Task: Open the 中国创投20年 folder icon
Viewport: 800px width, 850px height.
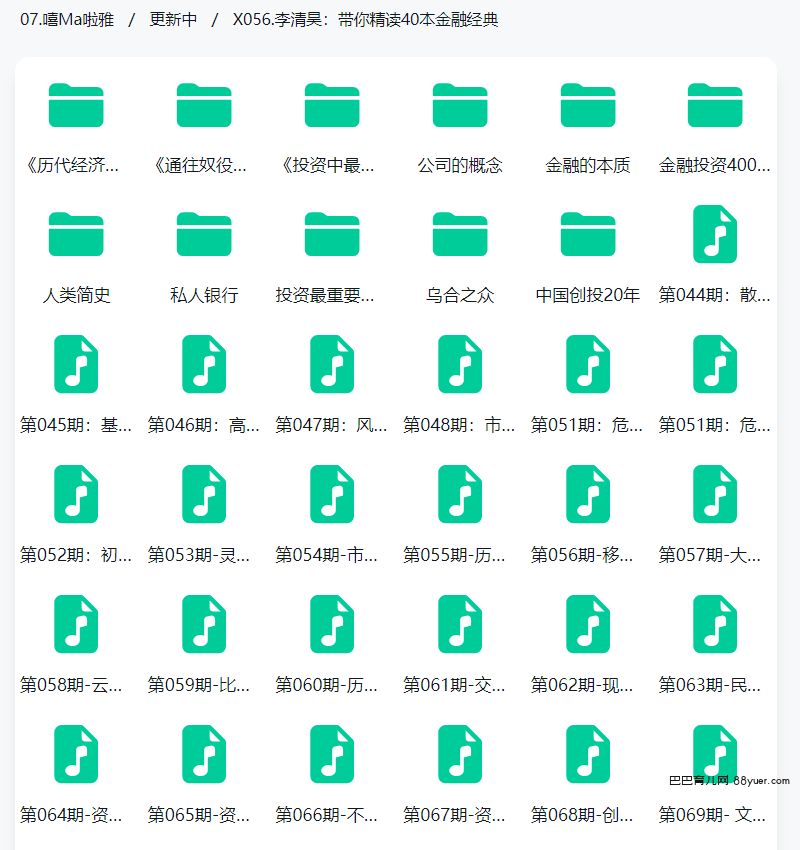Action: point(588,234)
